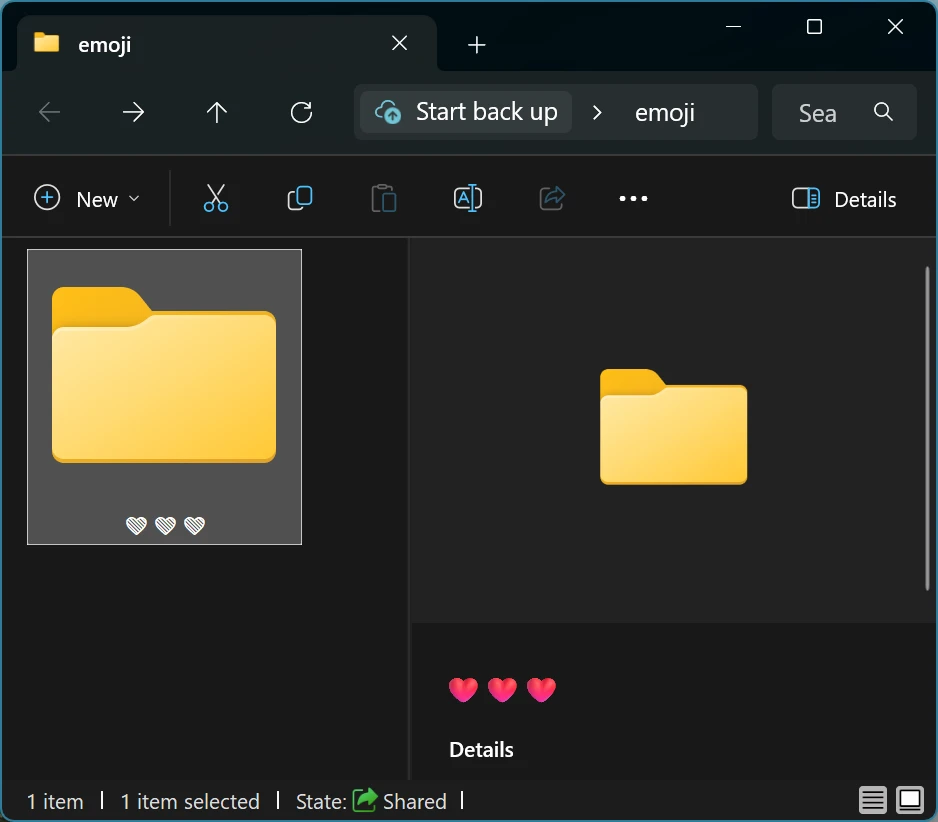Viewport: 938px width, 822px height.
Task: Switch to large thumbnails view in status bar
Action: coord(909,800)
